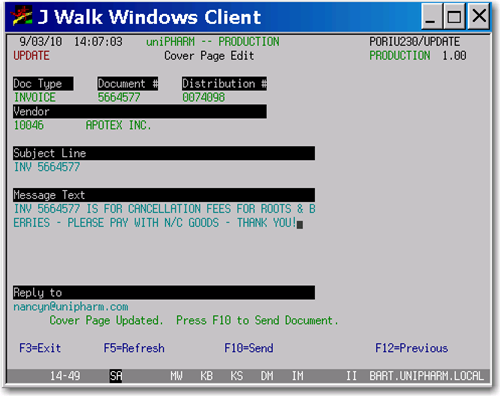Click the highlighted SA status indicator

[x=116, y=376]
